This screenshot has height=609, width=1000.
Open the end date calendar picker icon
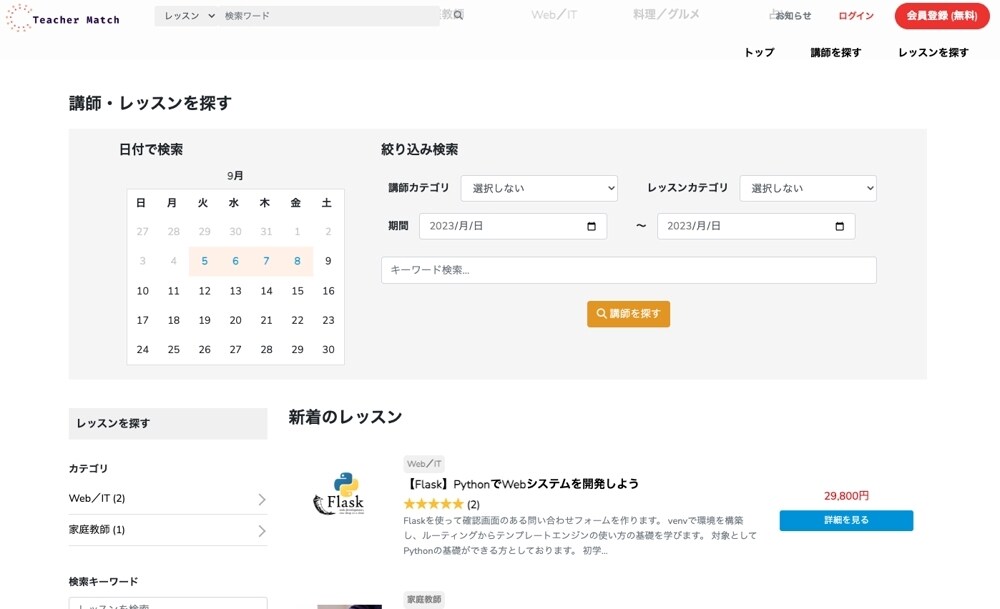[839, 226]
